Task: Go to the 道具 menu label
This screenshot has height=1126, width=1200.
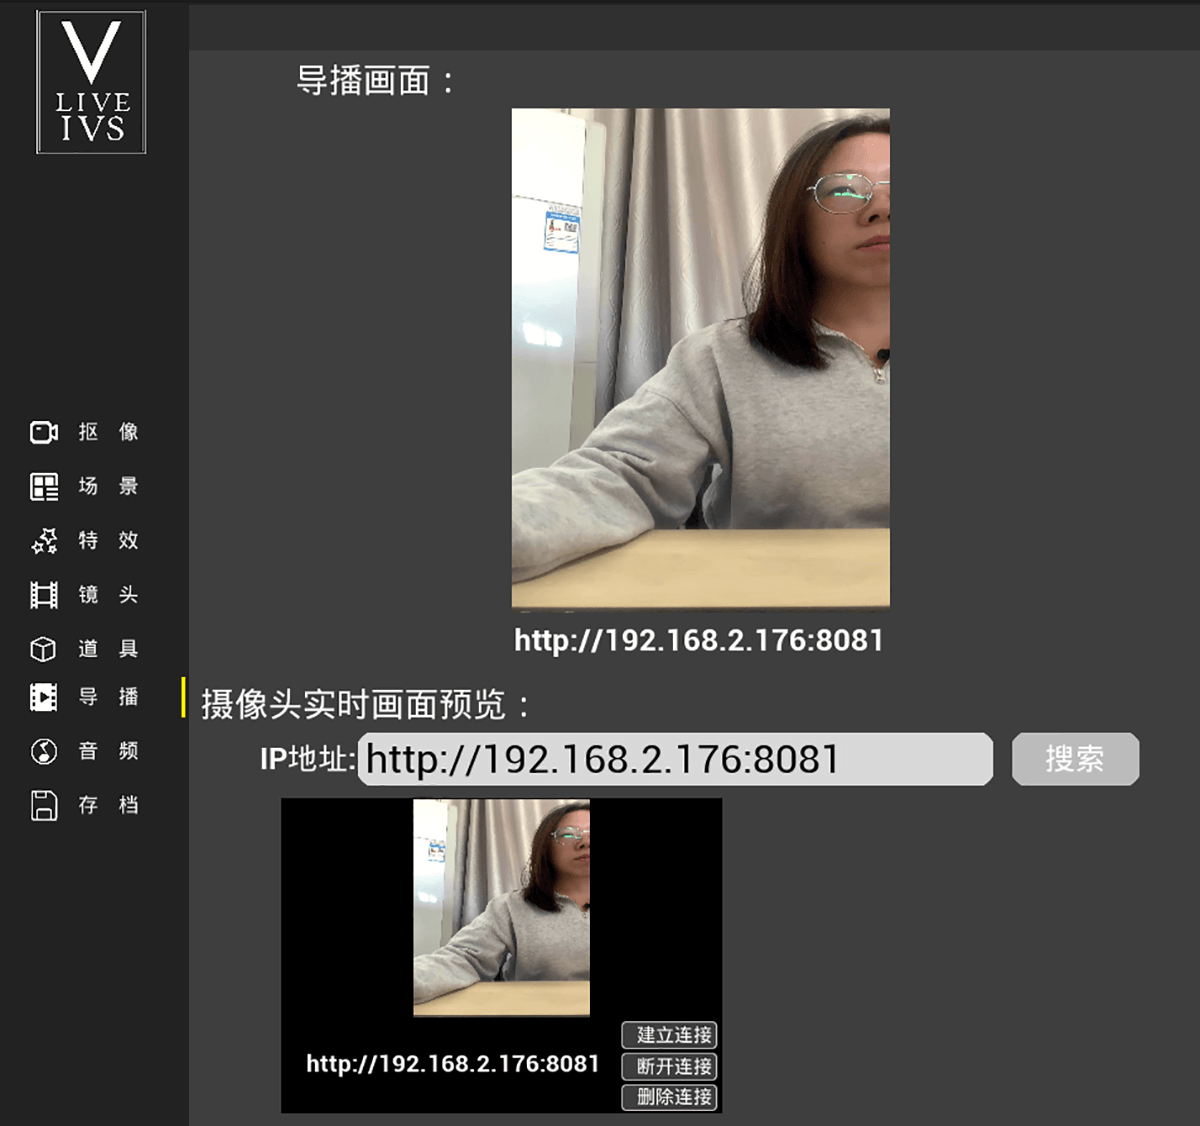Action: click(x=108, y=648)
